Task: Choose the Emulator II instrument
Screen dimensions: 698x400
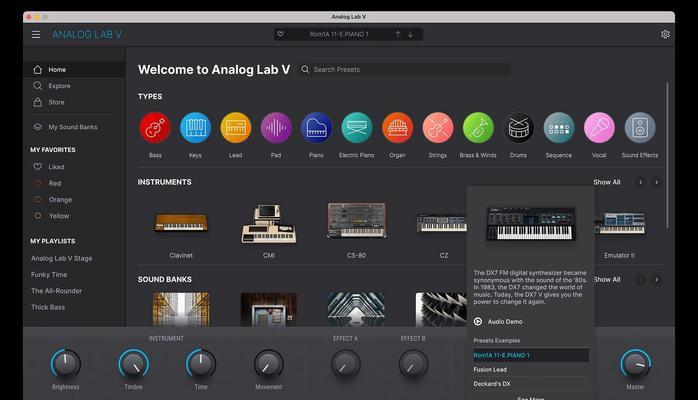Action: 620,224
